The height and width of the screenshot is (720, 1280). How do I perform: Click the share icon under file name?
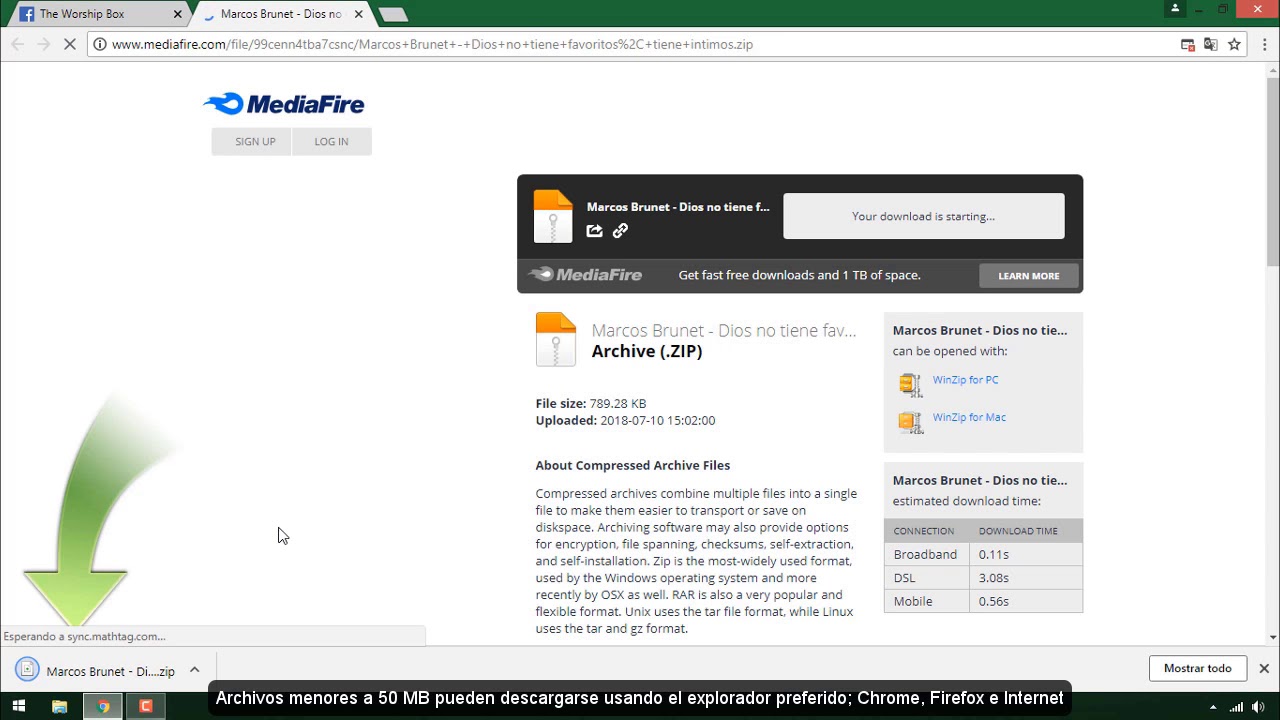pos(595,231)
